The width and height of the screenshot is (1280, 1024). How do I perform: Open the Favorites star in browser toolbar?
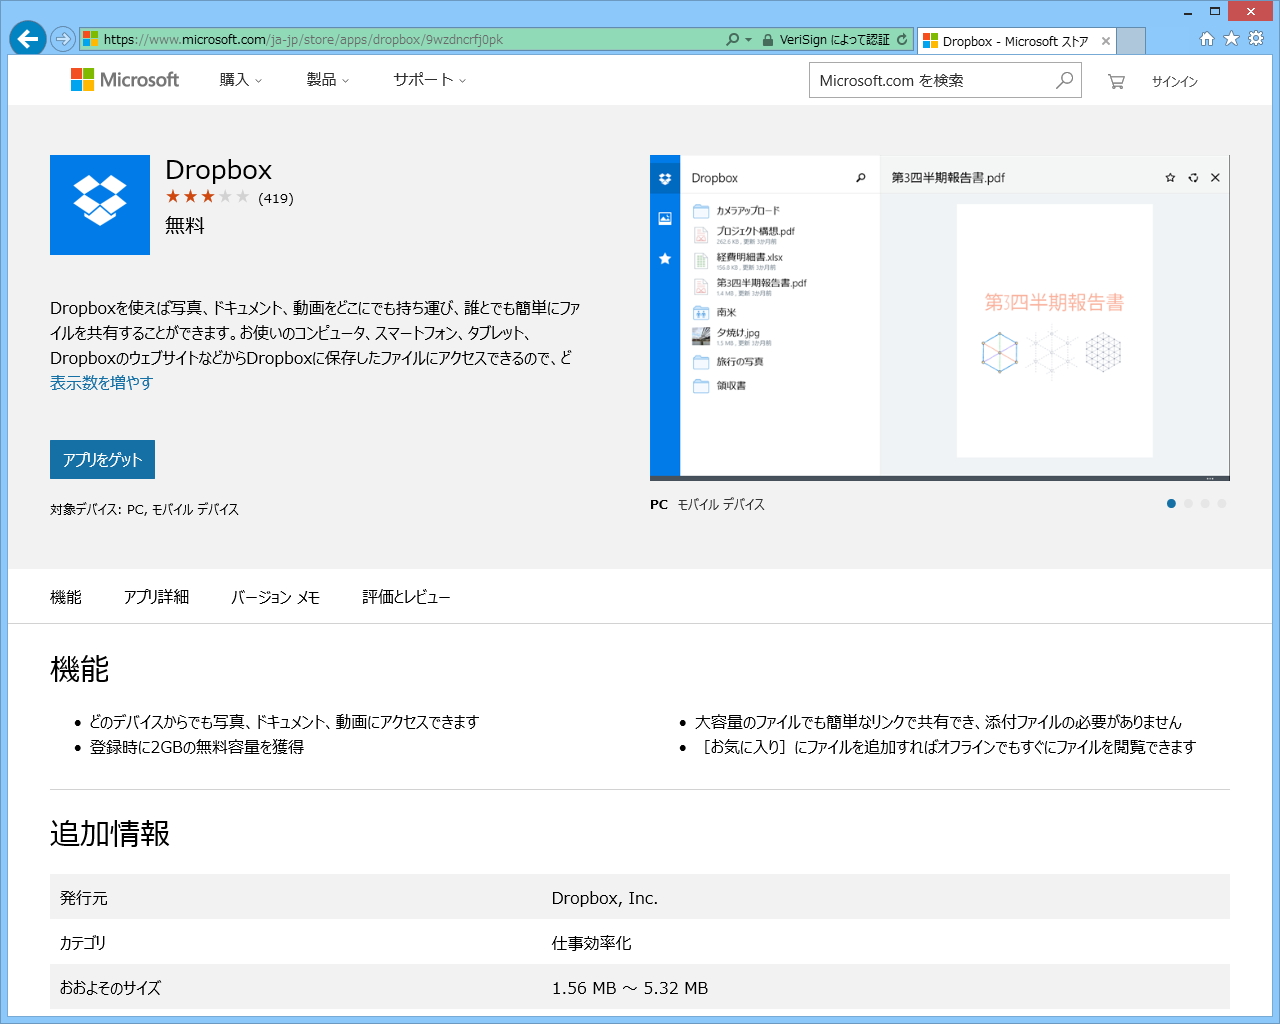(x=1231, y=39)
